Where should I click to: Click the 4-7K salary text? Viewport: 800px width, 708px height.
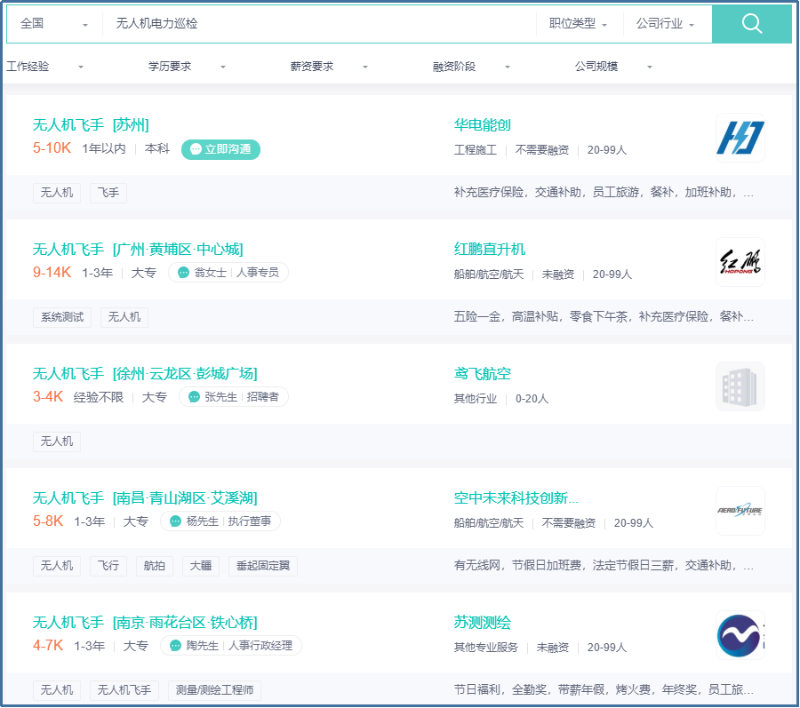[x=48, y=646]
